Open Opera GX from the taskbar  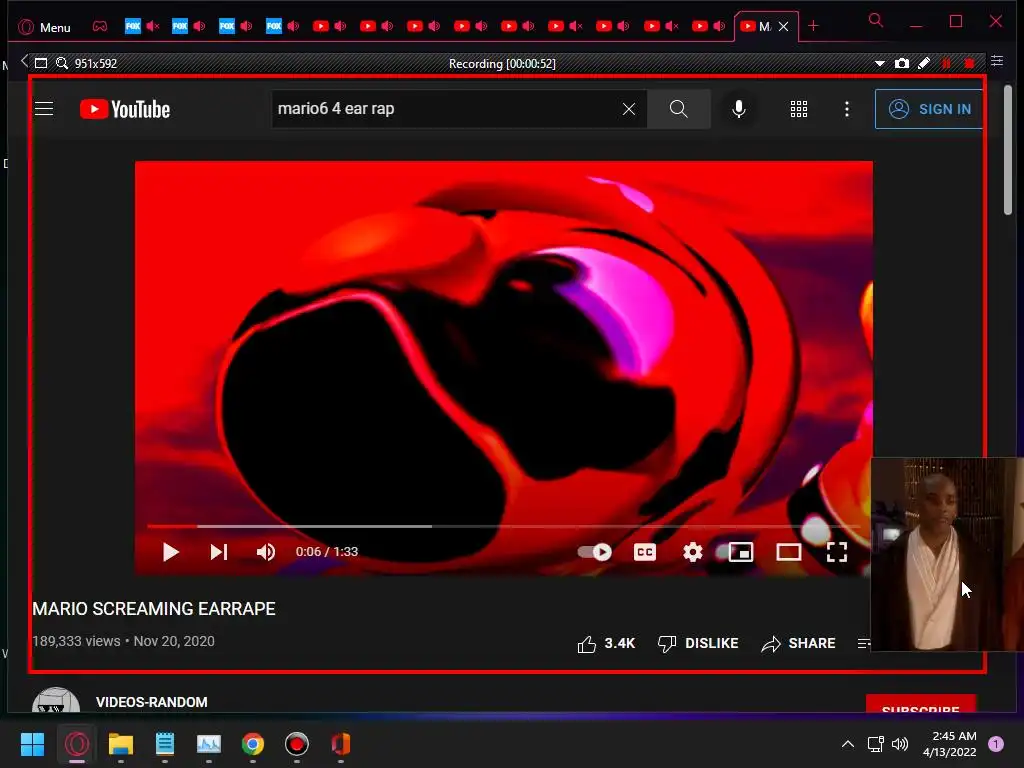tap(77, 744)
